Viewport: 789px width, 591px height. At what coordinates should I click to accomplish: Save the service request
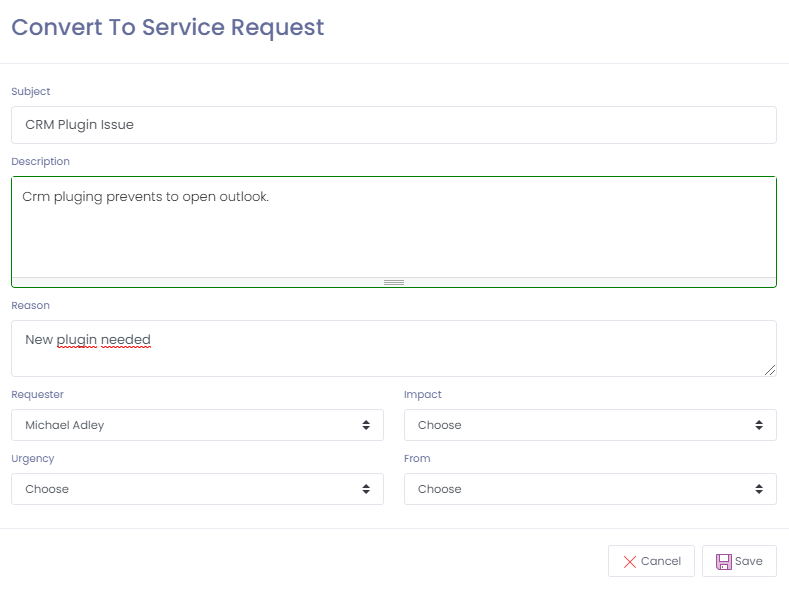[739, 561]
